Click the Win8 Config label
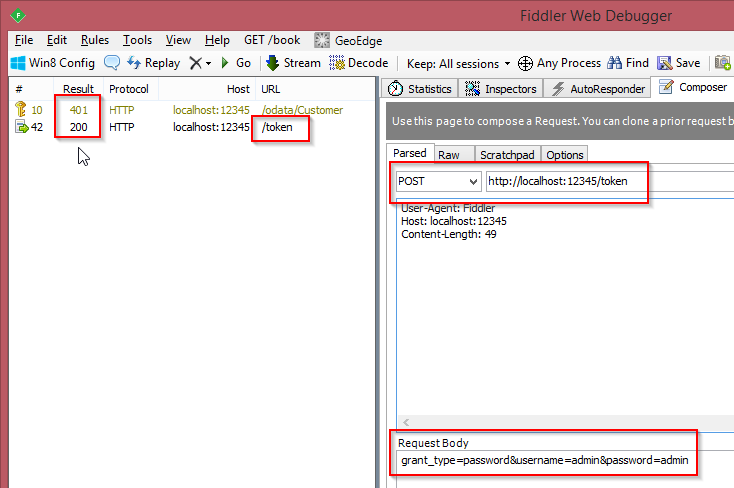 62,63
